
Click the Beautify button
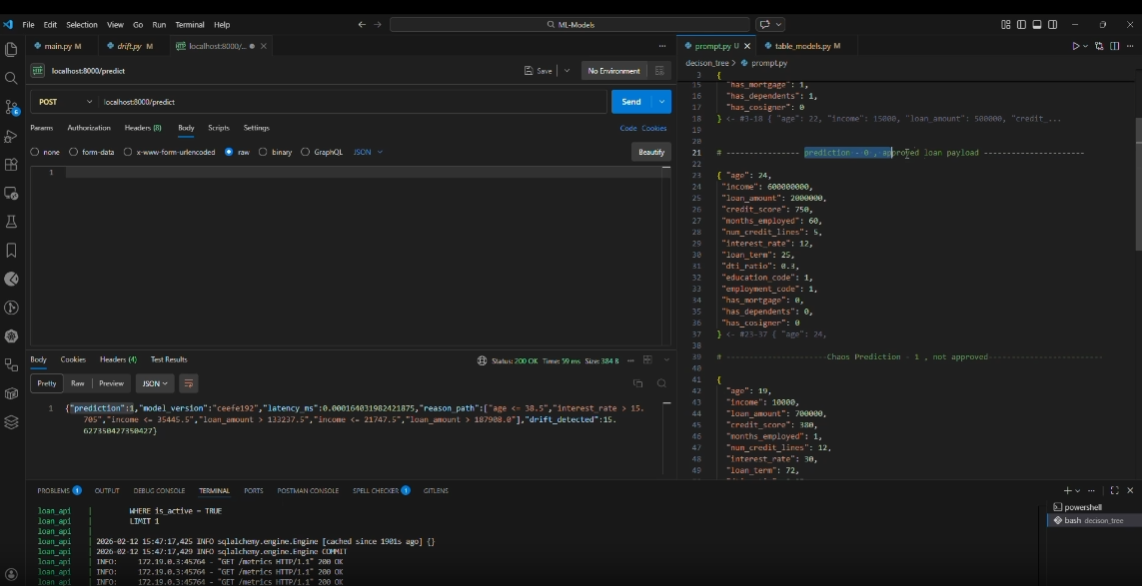(x=651, y=152)
